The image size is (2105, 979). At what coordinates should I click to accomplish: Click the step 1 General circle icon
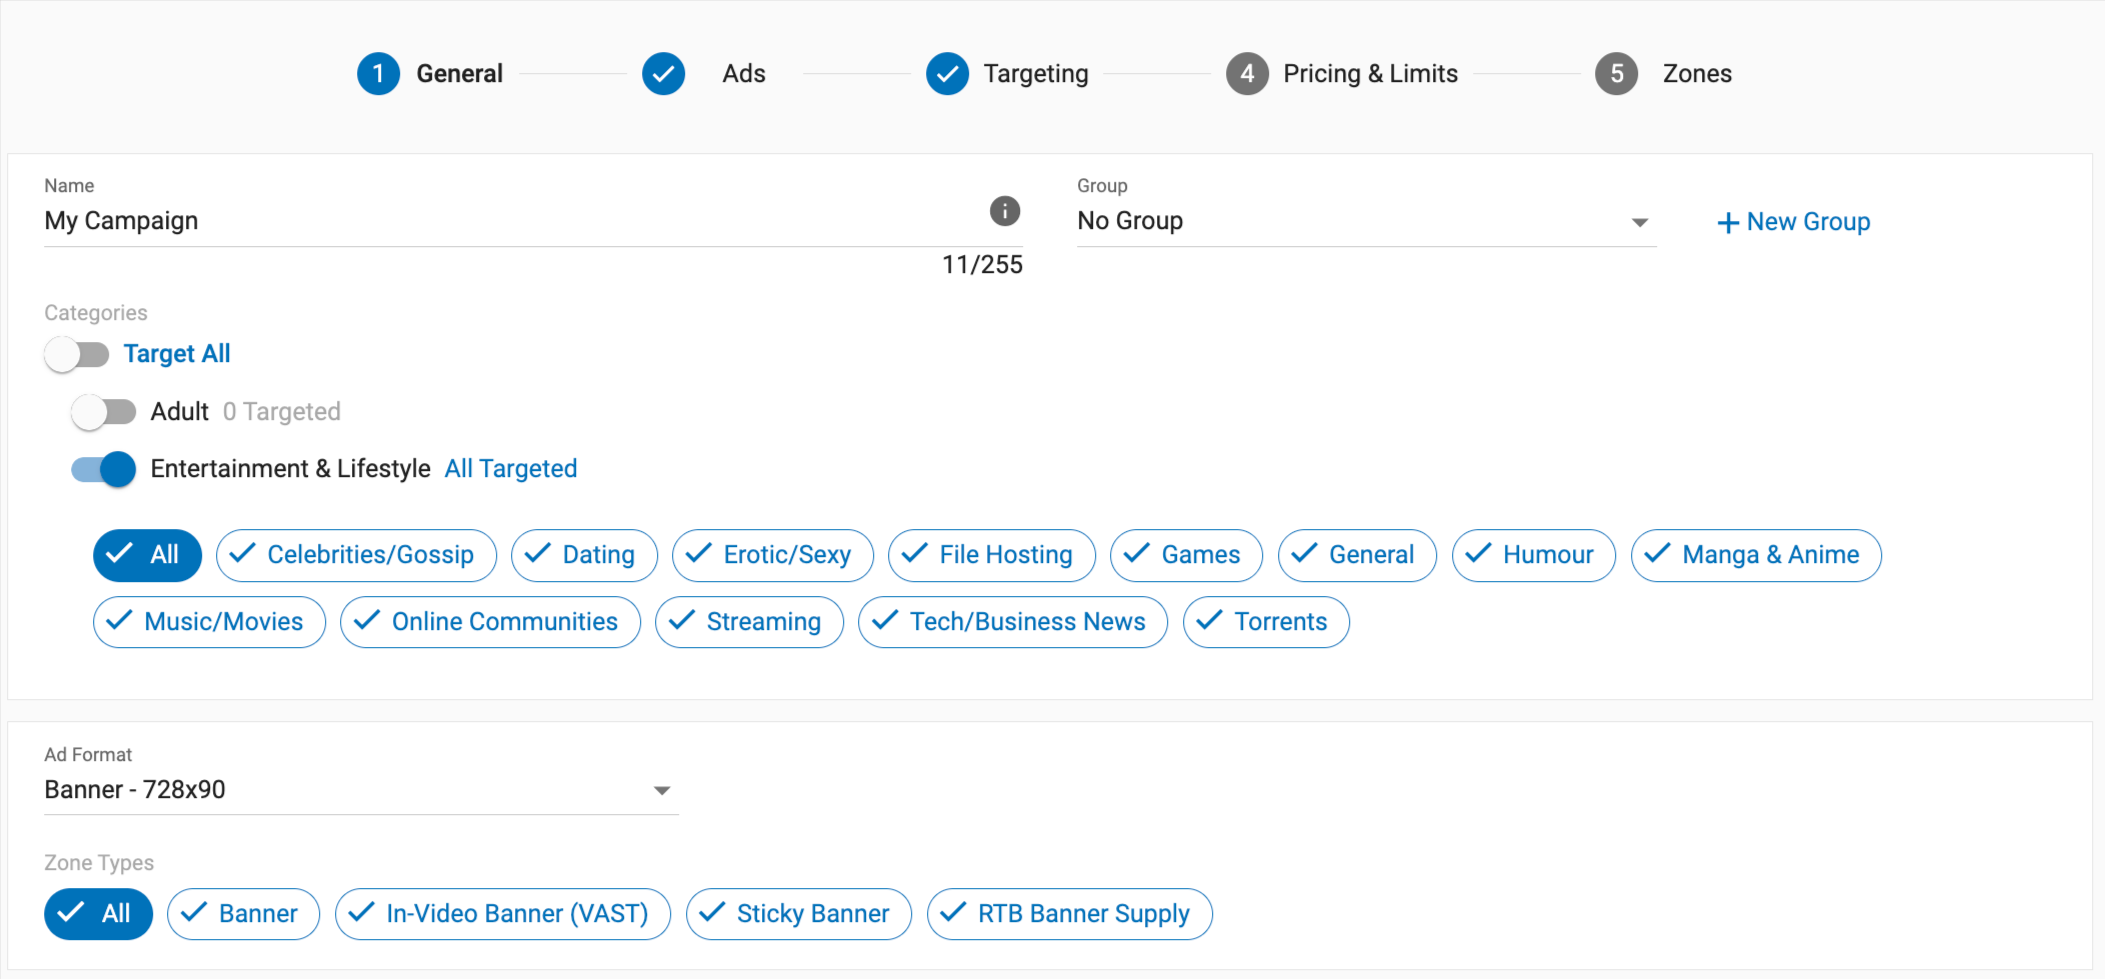pos(378,74)
